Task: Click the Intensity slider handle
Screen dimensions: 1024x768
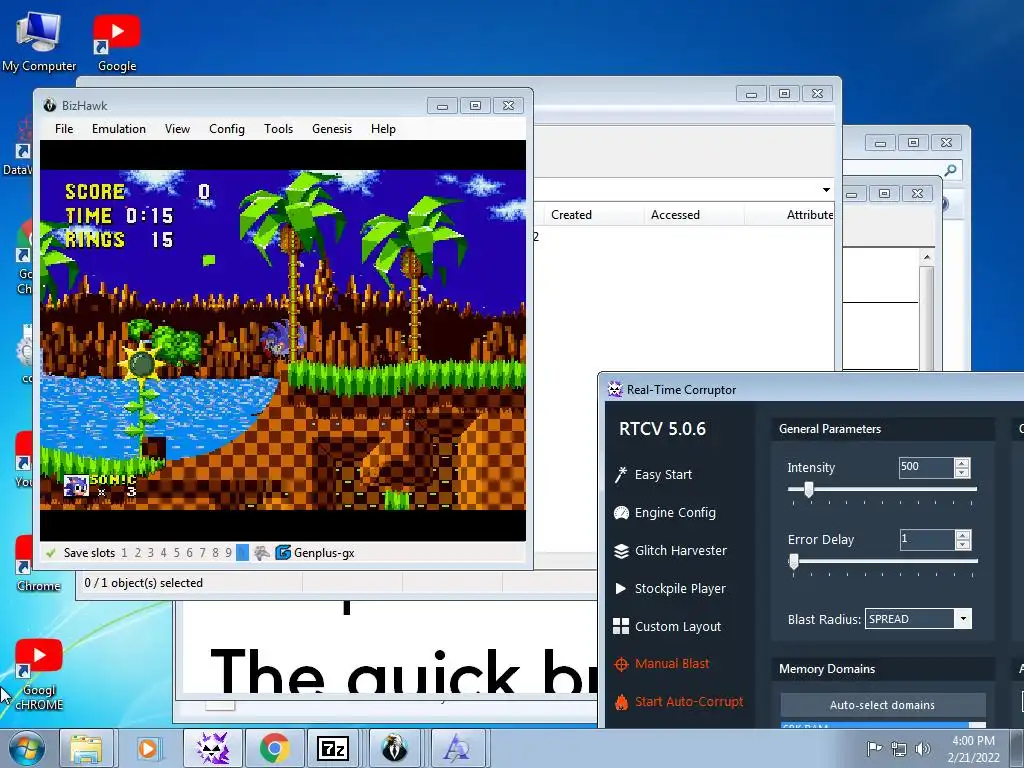Action: (x=808, y=489)
